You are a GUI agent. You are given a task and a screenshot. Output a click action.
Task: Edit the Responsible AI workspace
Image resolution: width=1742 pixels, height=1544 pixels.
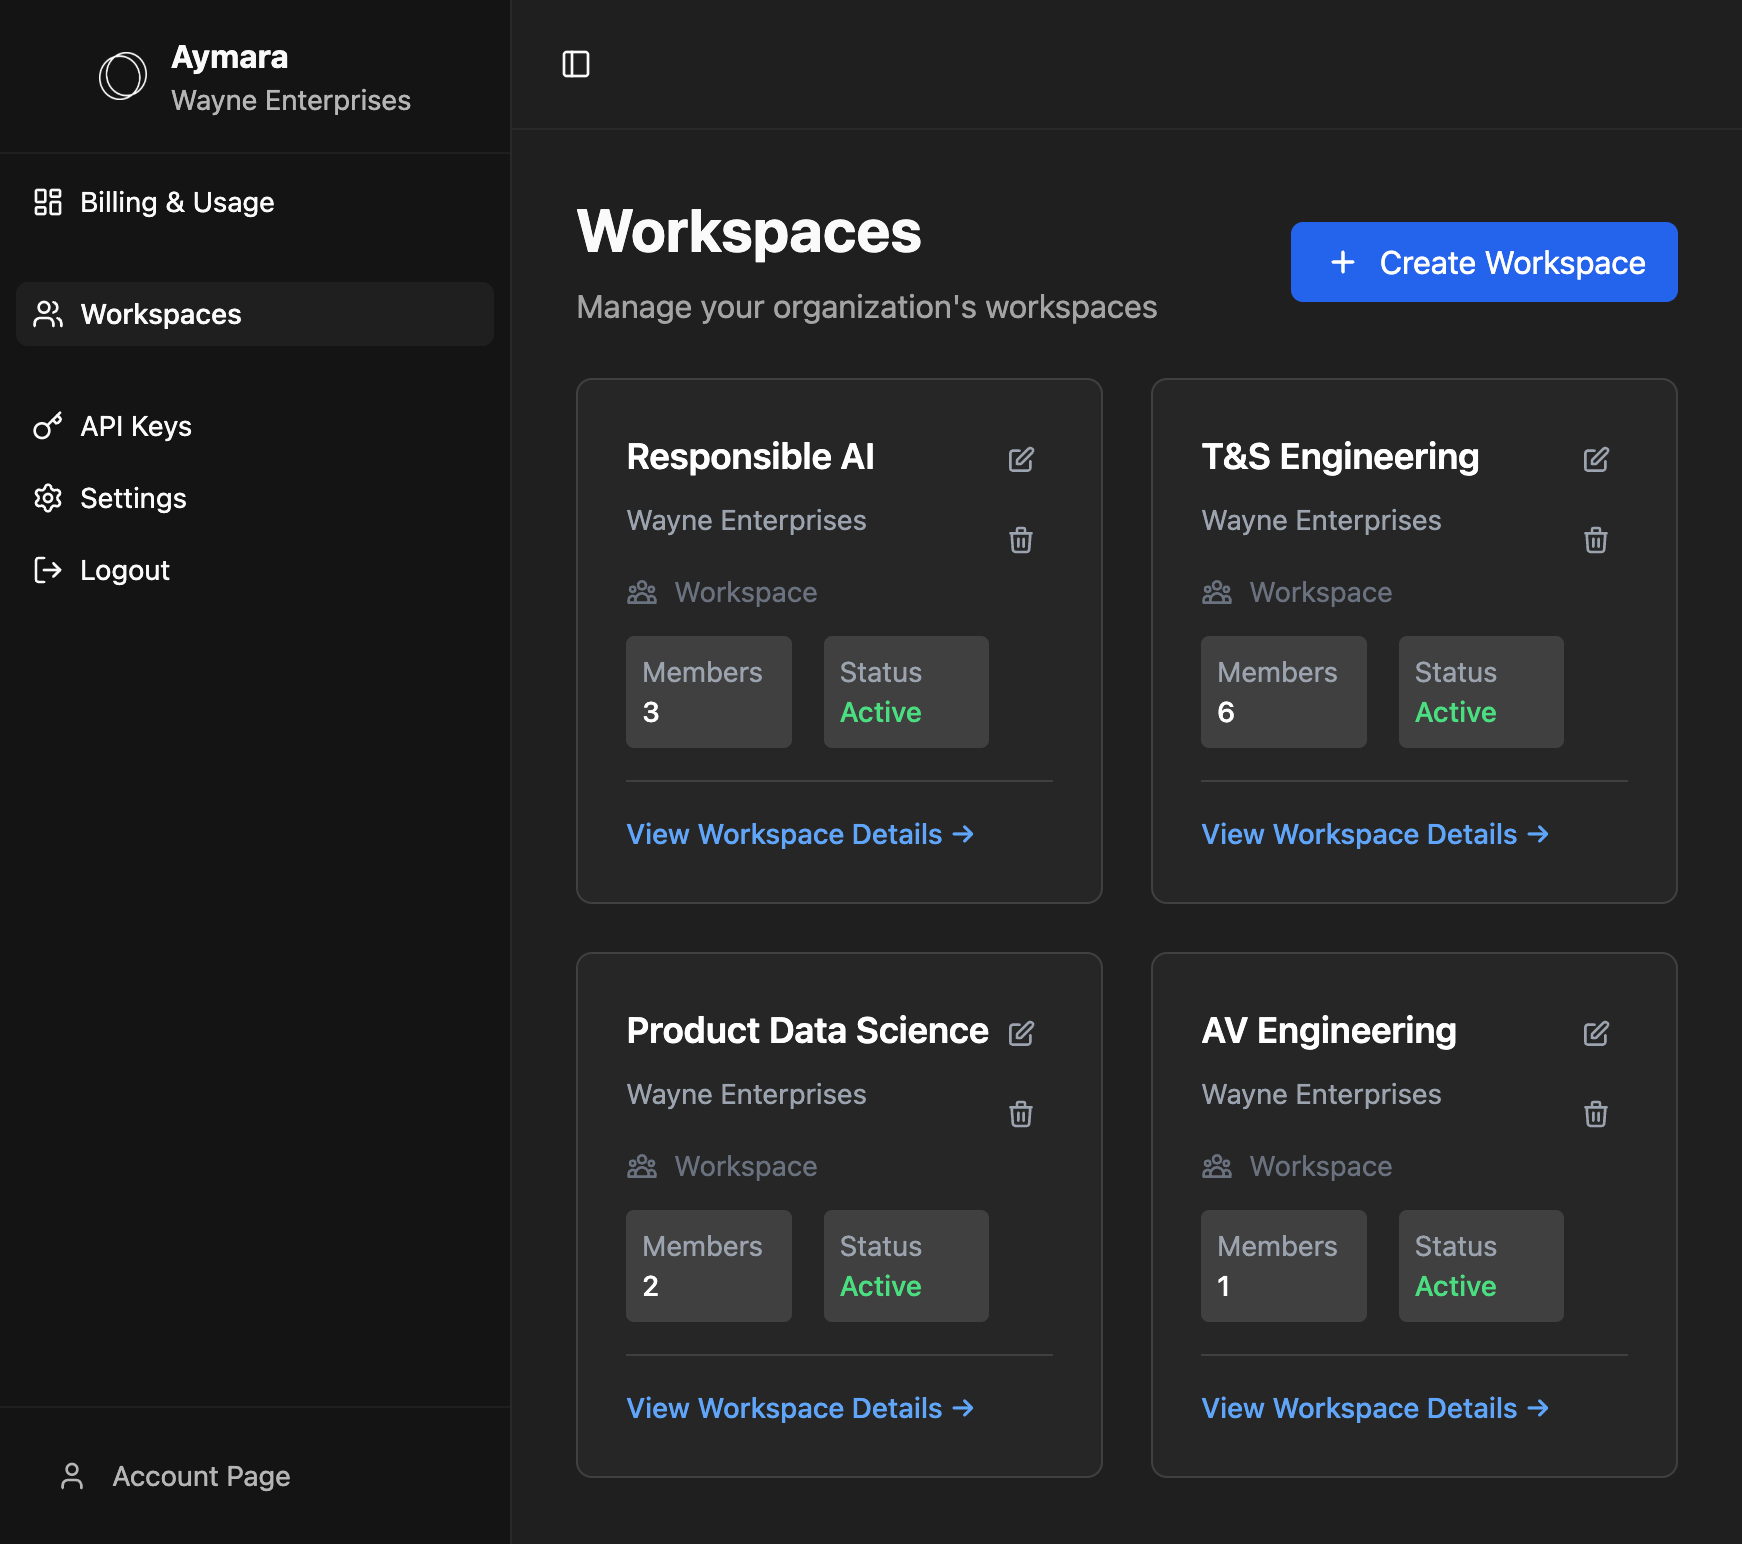(x=1021, y=459)
